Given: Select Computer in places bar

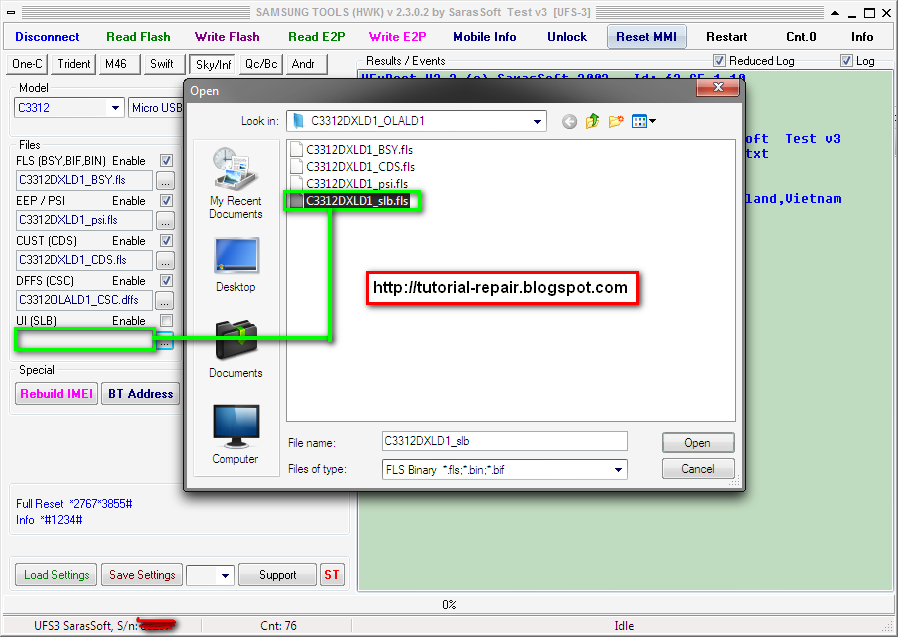Looking at the screenshot, I should point(235,435).
